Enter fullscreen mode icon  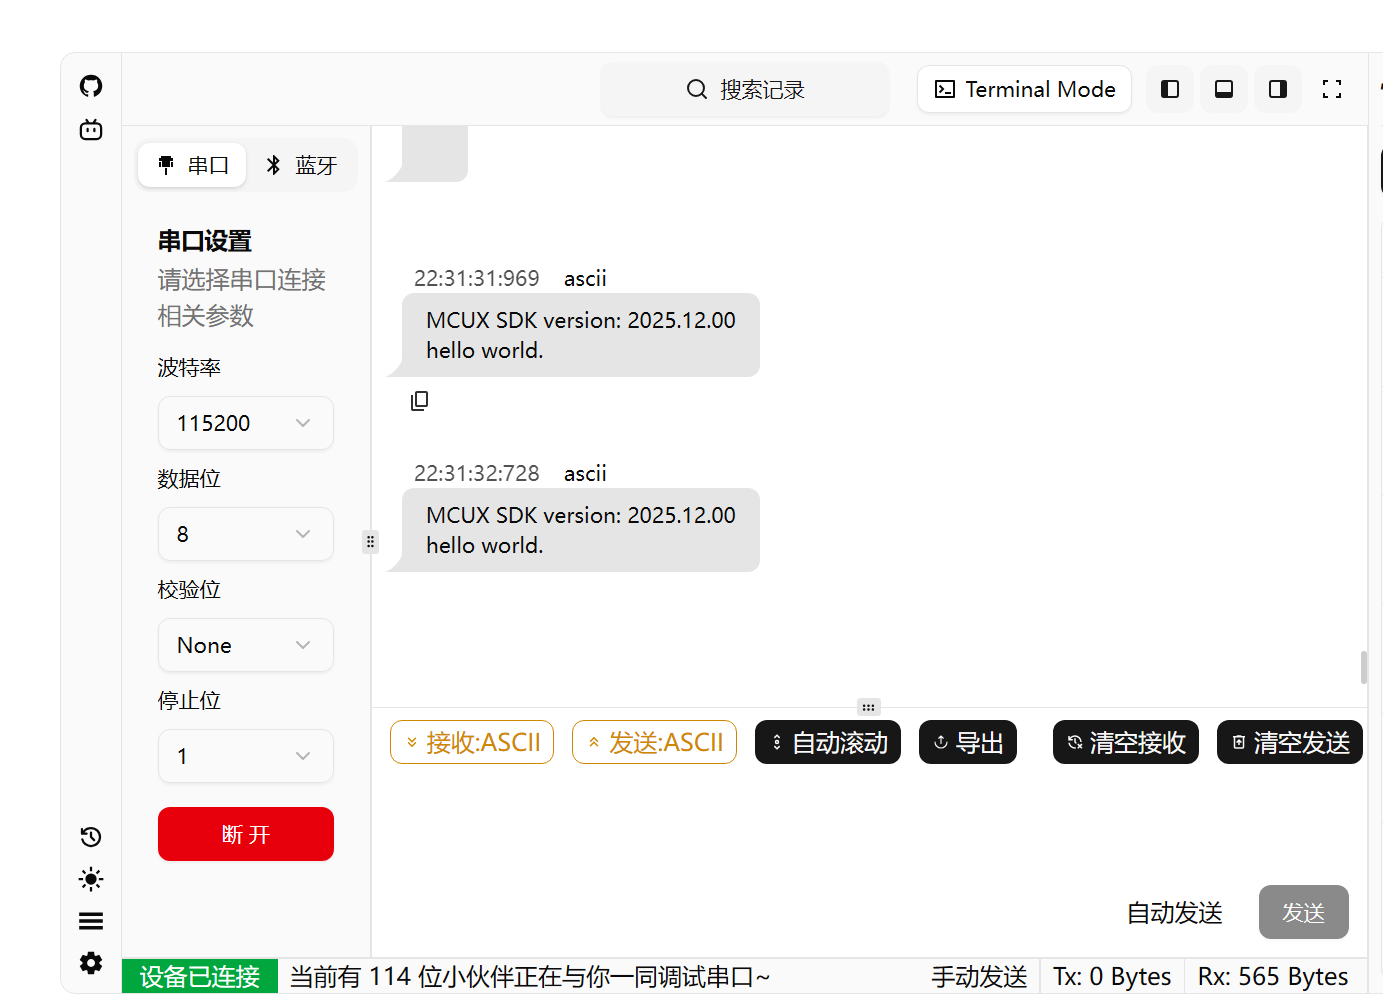(x=1332, y=89)
